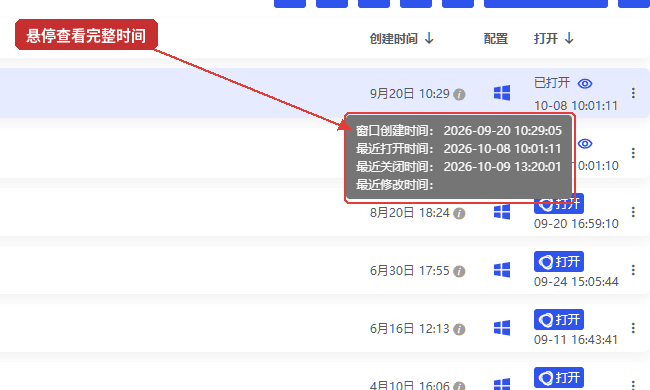Click info icon next to 9月20日 10:29

tap(459, 94)
